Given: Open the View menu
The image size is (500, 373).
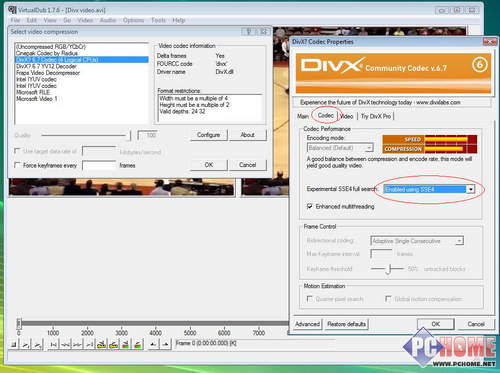Looking at the screenshot, I should [x=50, y=20].
